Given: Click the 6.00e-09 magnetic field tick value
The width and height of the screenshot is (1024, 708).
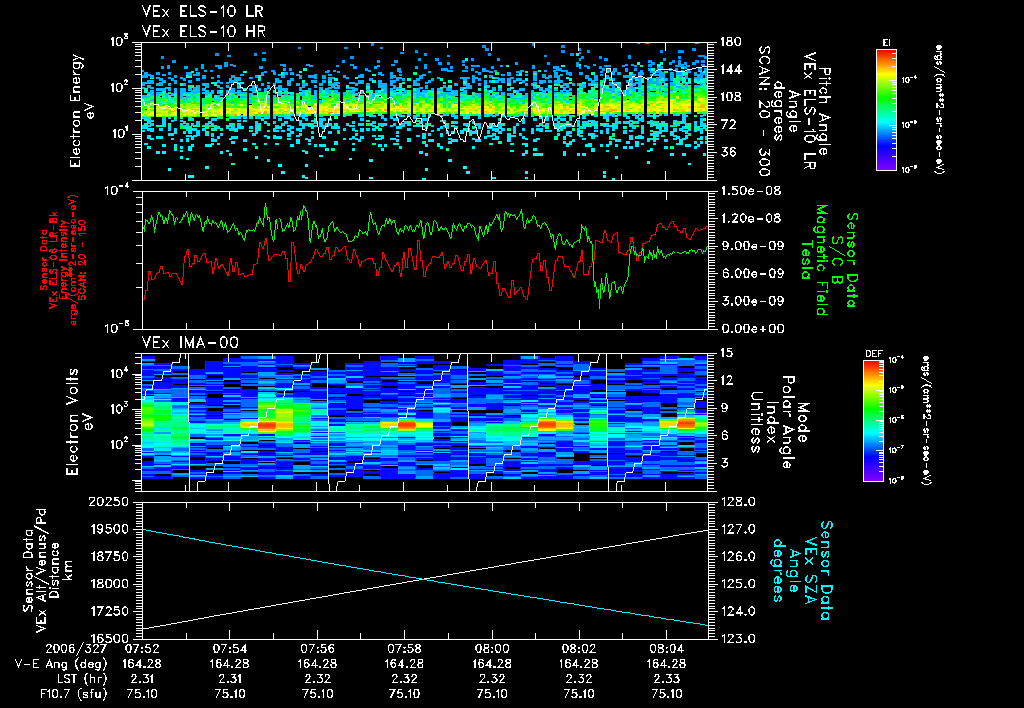Looking at the screenshot, I should point(750,273).
